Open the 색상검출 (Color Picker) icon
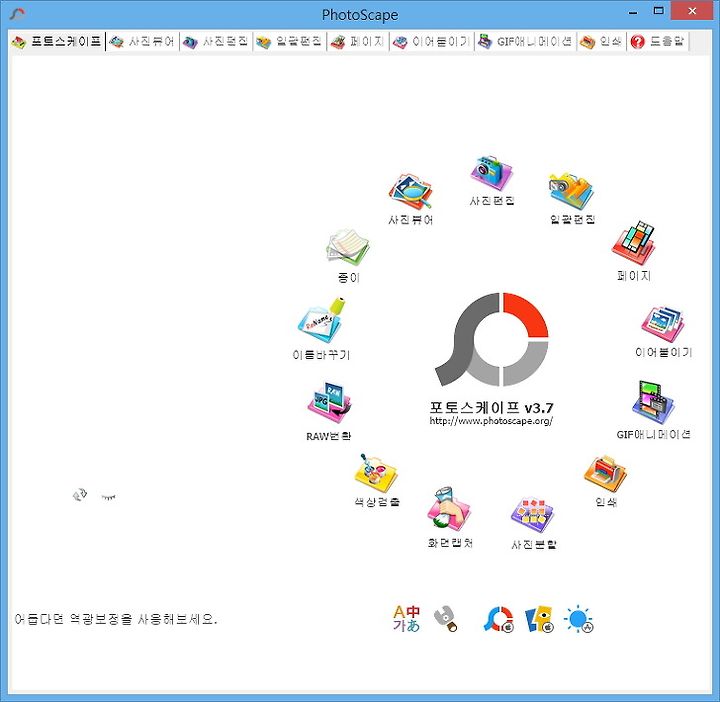 (376, 473)
